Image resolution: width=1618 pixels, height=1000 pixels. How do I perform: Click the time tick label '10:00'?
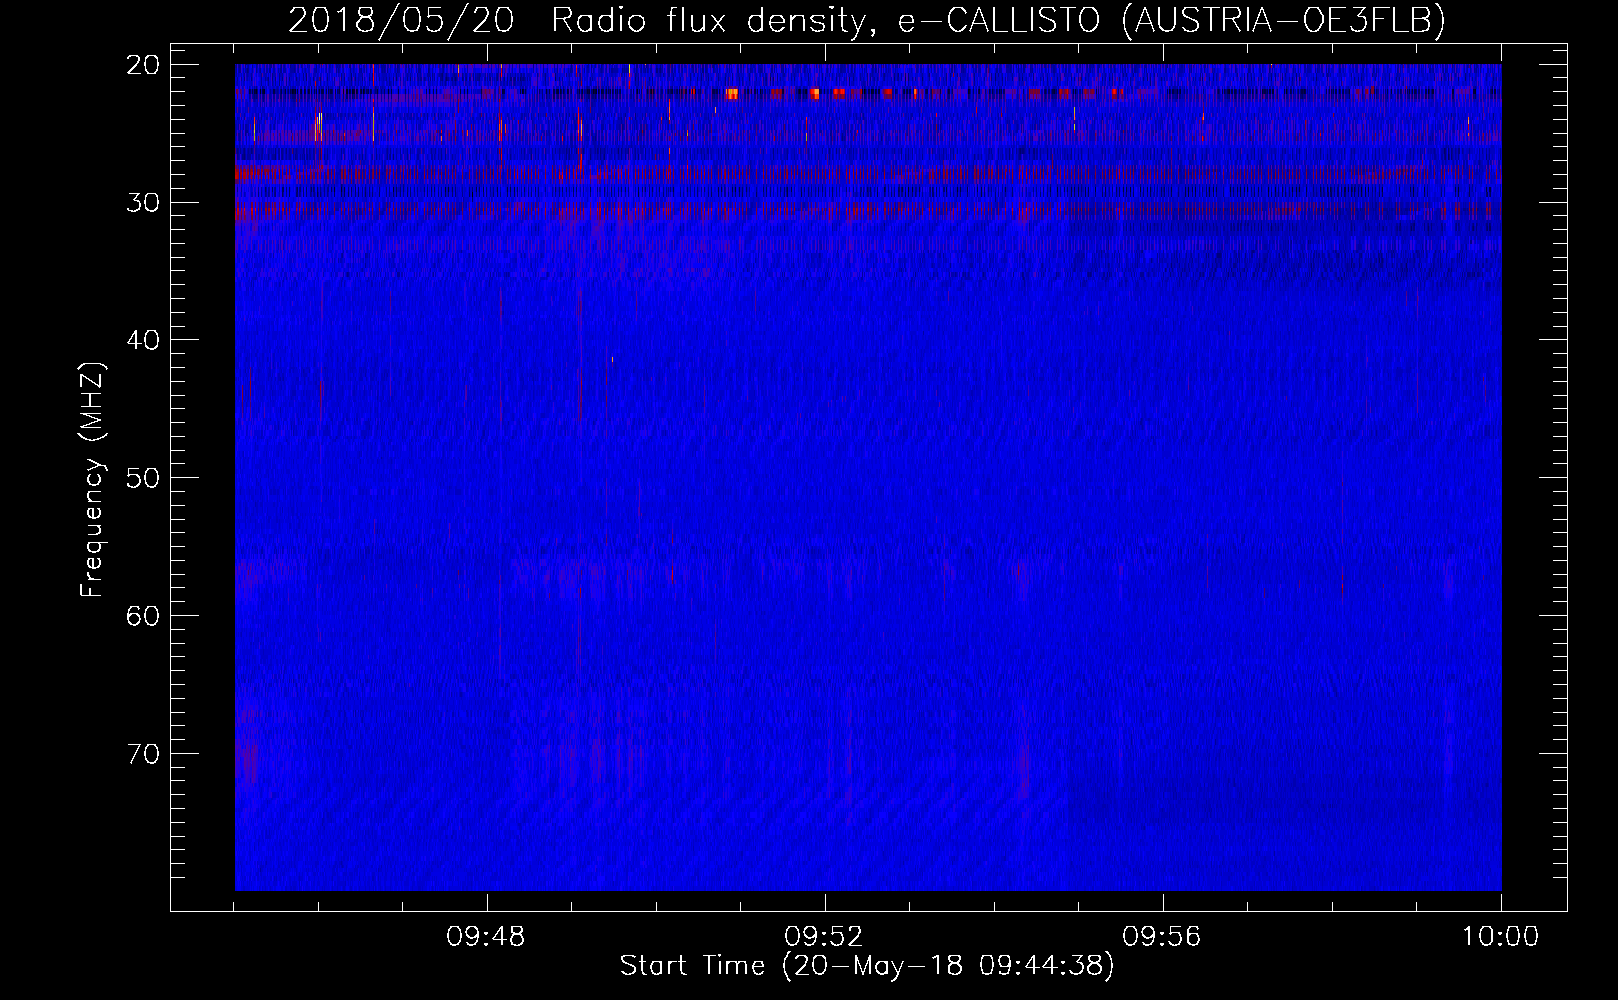[x=1500, y=937]
